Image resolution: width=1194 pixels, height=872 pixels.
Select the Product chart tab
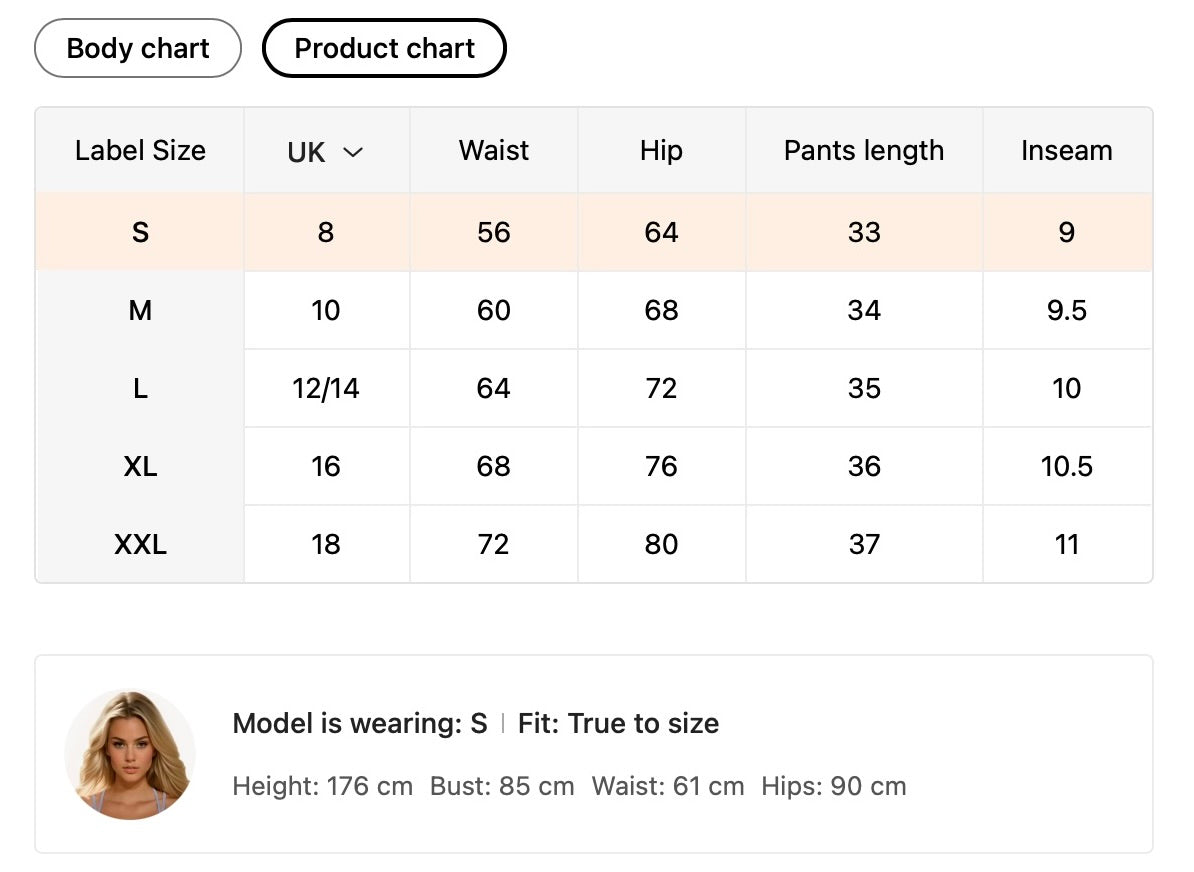384,48
